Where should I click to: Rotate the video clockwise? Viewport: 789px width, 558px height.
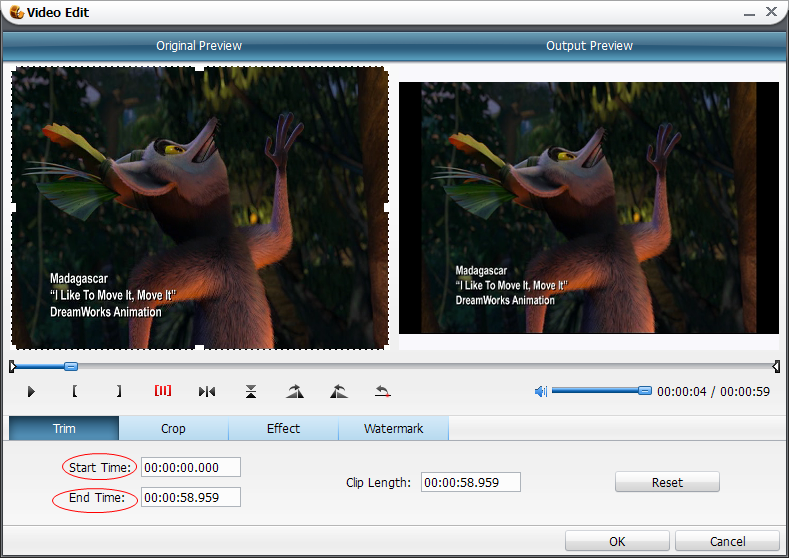(295, 391)
